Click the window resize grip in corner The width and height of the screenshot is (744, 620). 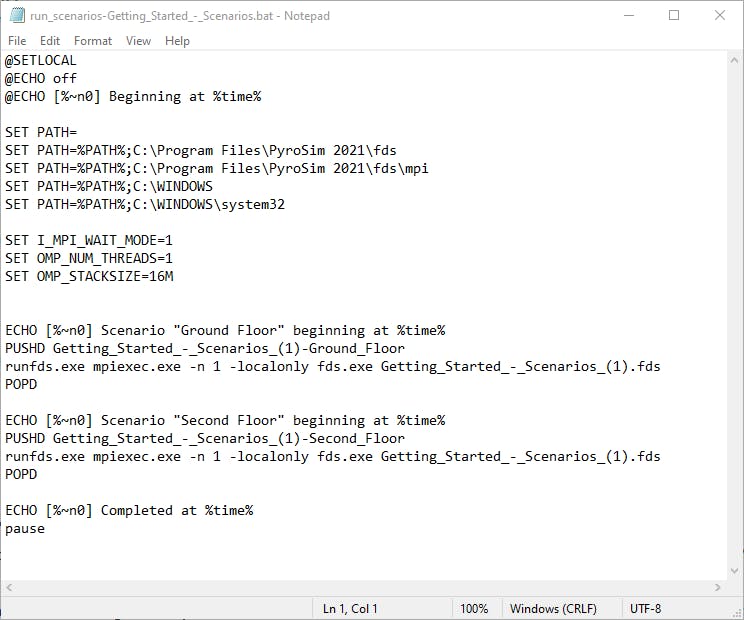(x=735, y=611)
